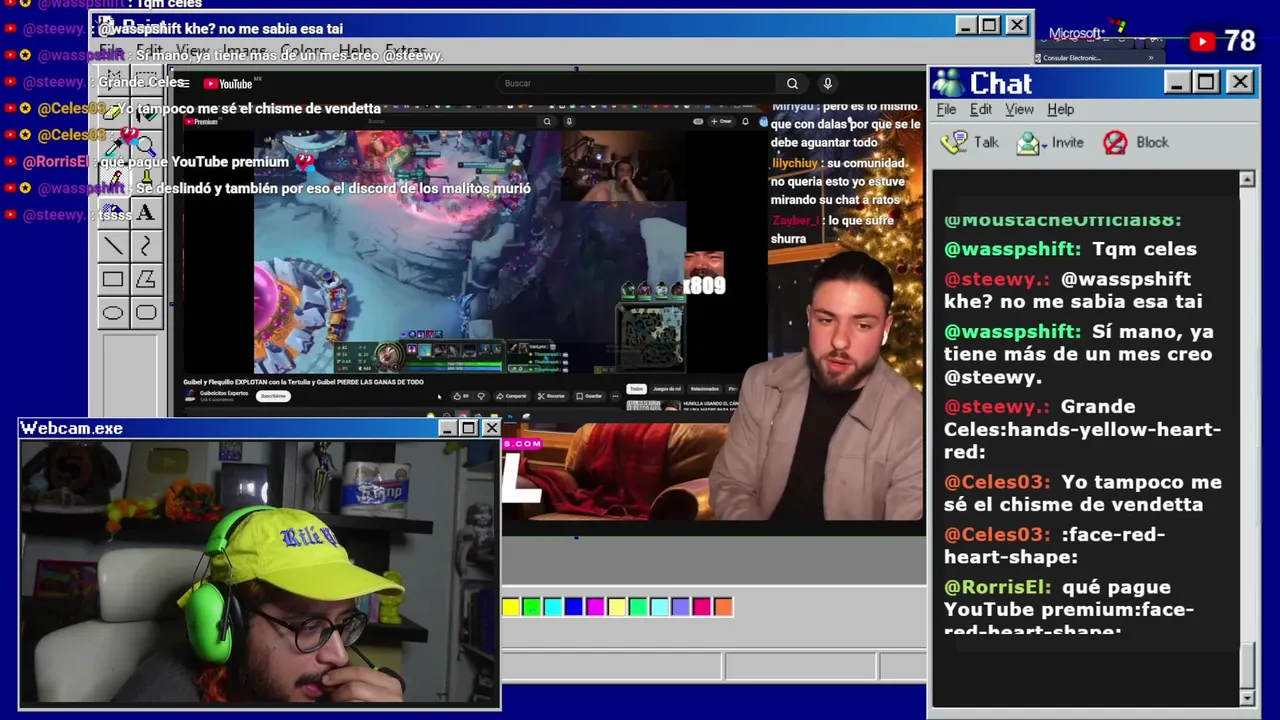The width and height of the screenshot is (1280, 720).
Task: Open the View menu in Chat window
Action: pyautogui.click(x=1019, y=109)
